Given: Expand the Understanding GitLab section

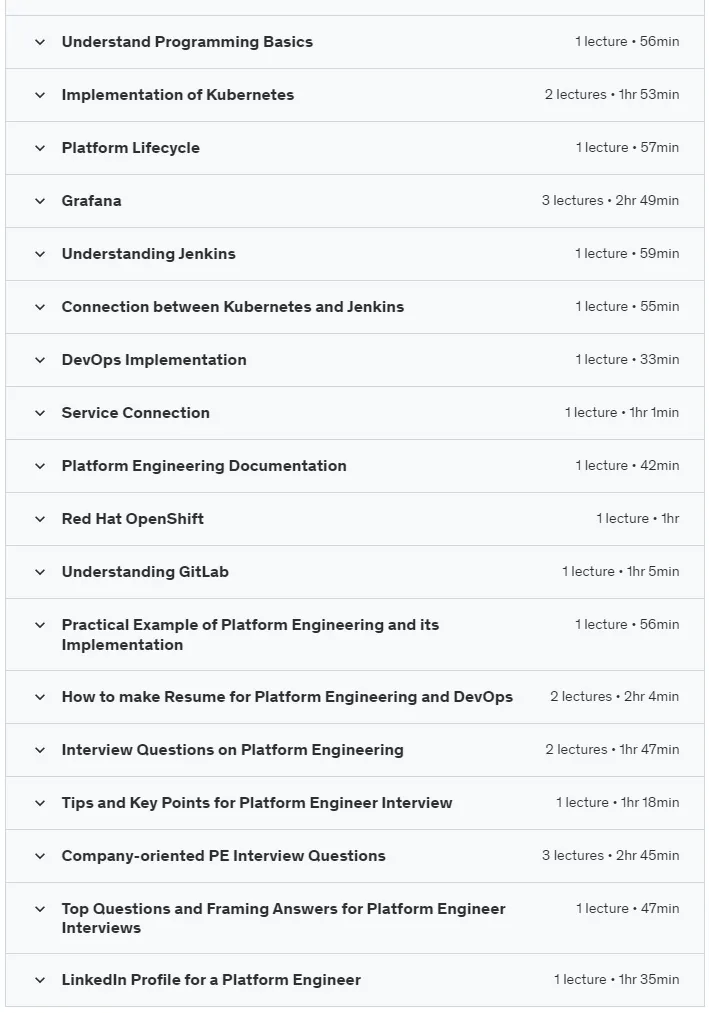Looking at the screenshot, I should pyautogui.click(x=355, y=572).
